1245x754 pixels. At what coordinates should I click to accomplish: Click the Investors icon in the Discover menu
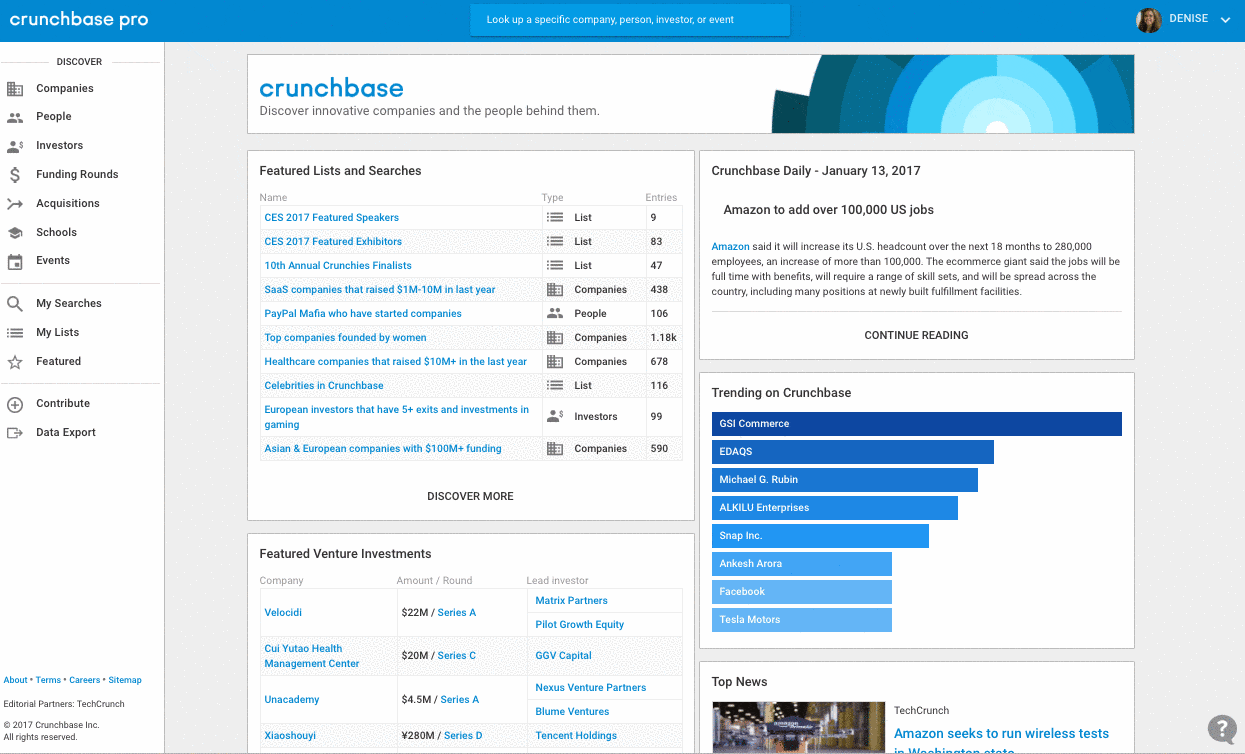tap(17, 145)
